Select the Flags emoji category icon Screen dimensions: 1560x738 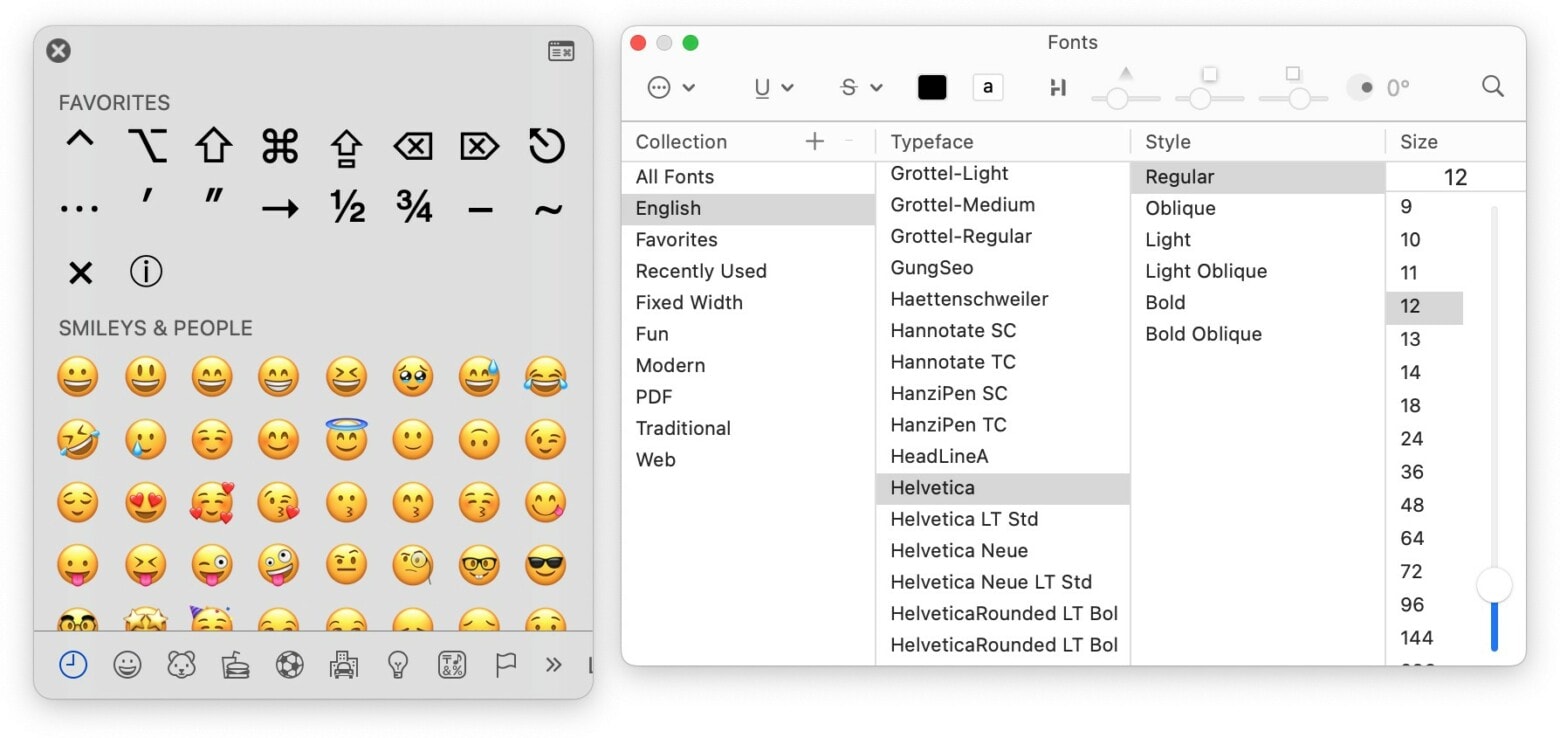point(506,664)
